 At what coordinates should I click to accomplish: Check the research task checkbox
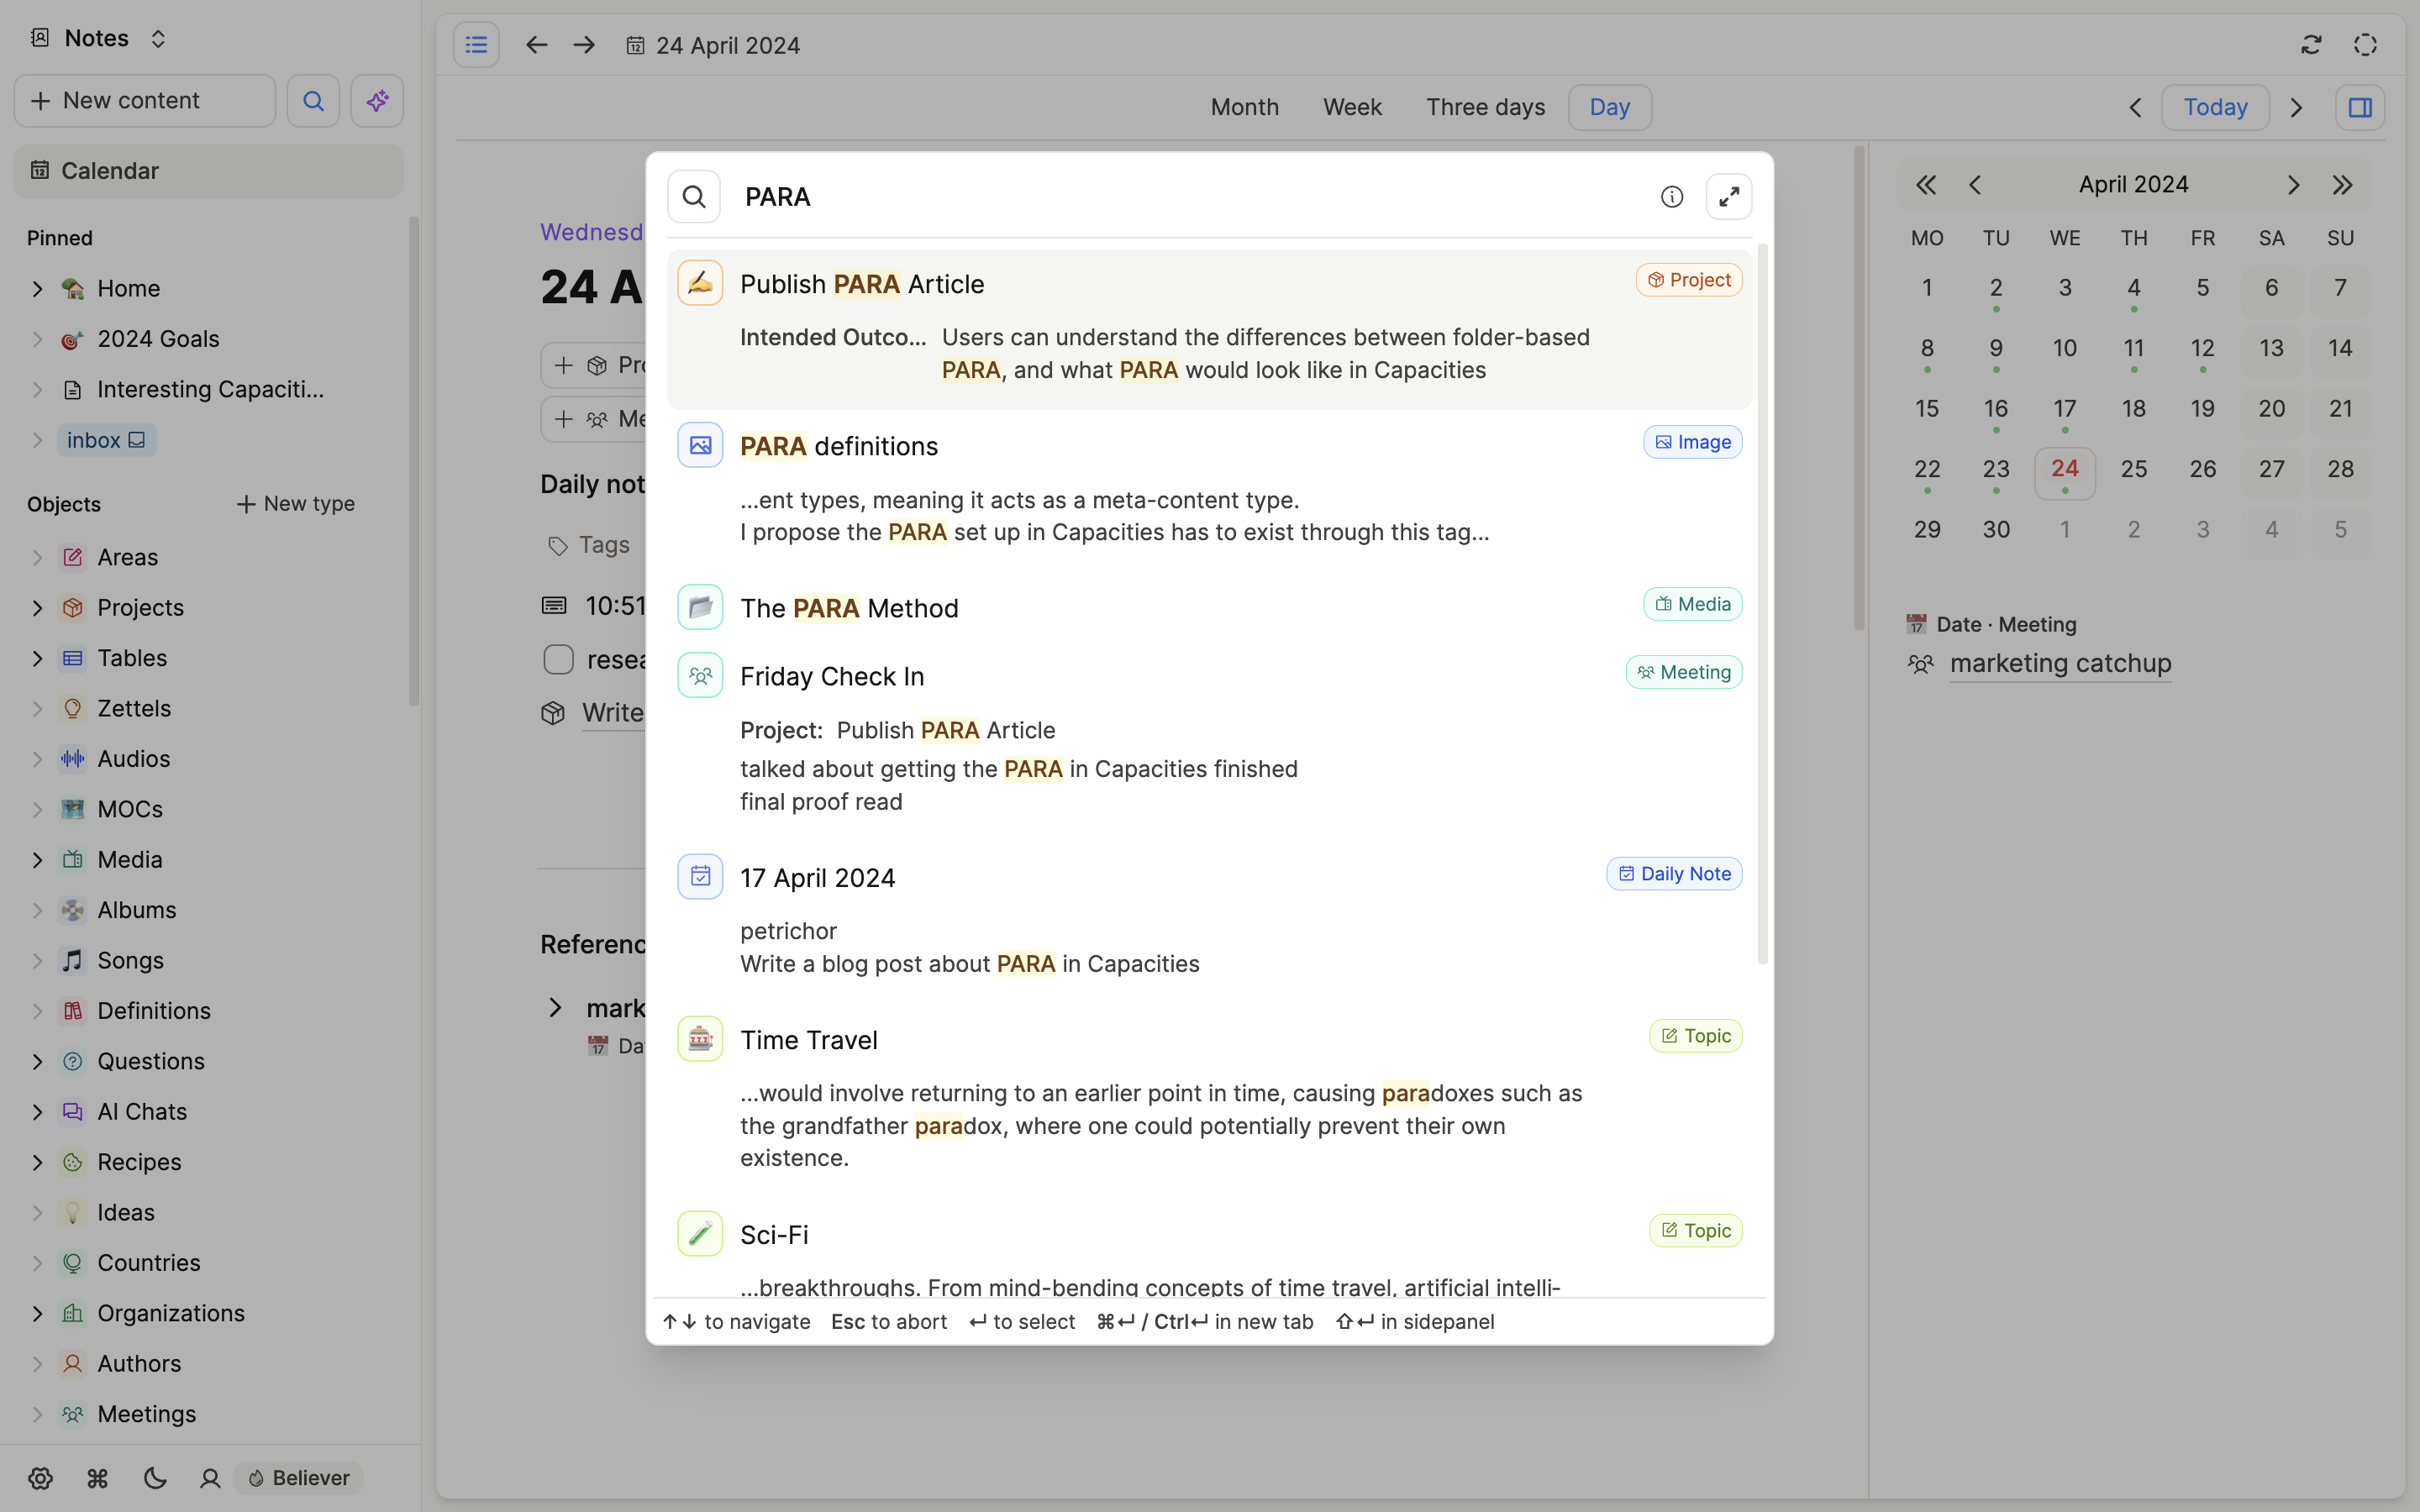pyautogui.click(x=558, y=660)
